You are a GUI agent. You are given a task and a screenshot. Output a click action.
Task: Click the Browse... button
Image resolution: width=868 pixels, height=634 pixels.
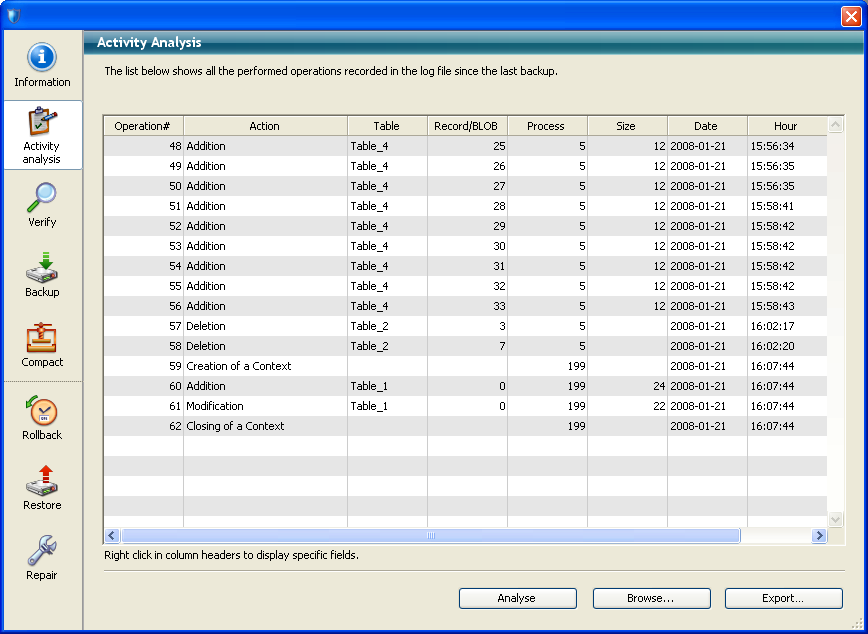(651, 598)
